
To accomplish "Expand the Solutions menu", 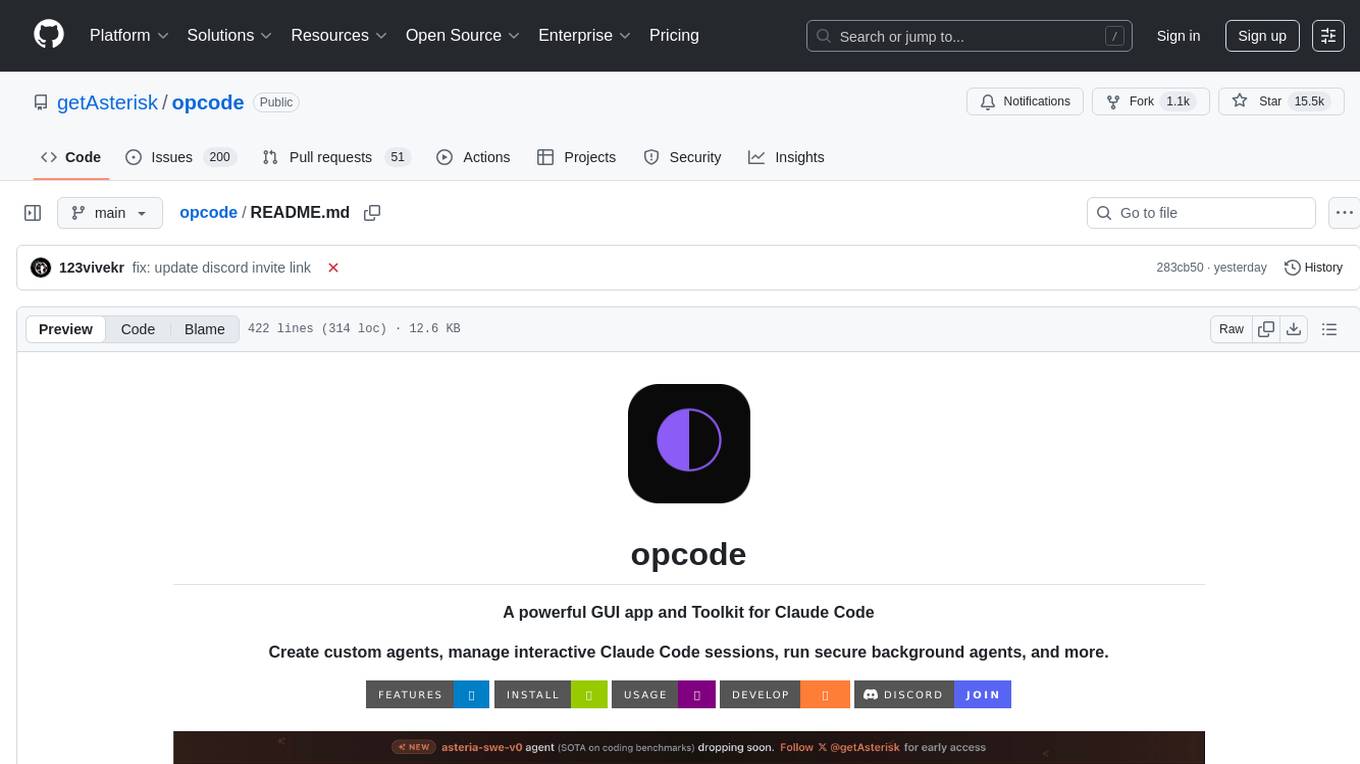I will tap(230, 35).
